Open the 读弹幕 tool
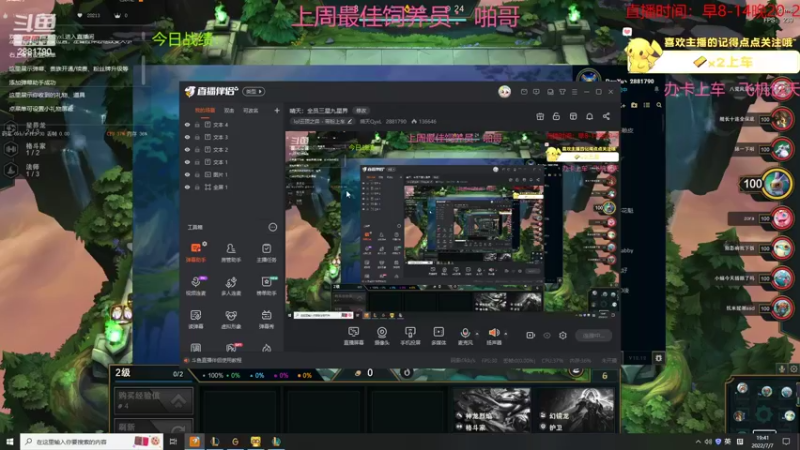800x450 pixels. click(x=196, y=319)
